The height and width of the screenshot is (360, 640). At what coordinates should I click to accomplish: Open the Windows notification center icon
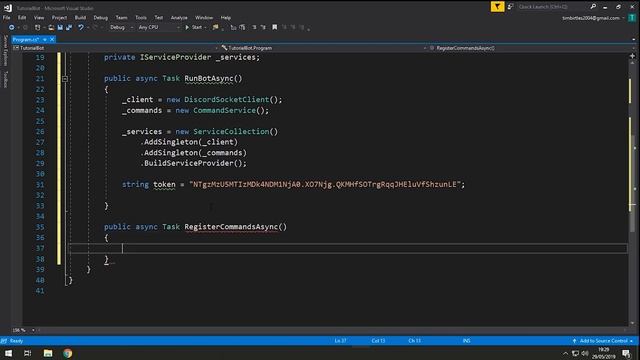[x=626, y=353]
